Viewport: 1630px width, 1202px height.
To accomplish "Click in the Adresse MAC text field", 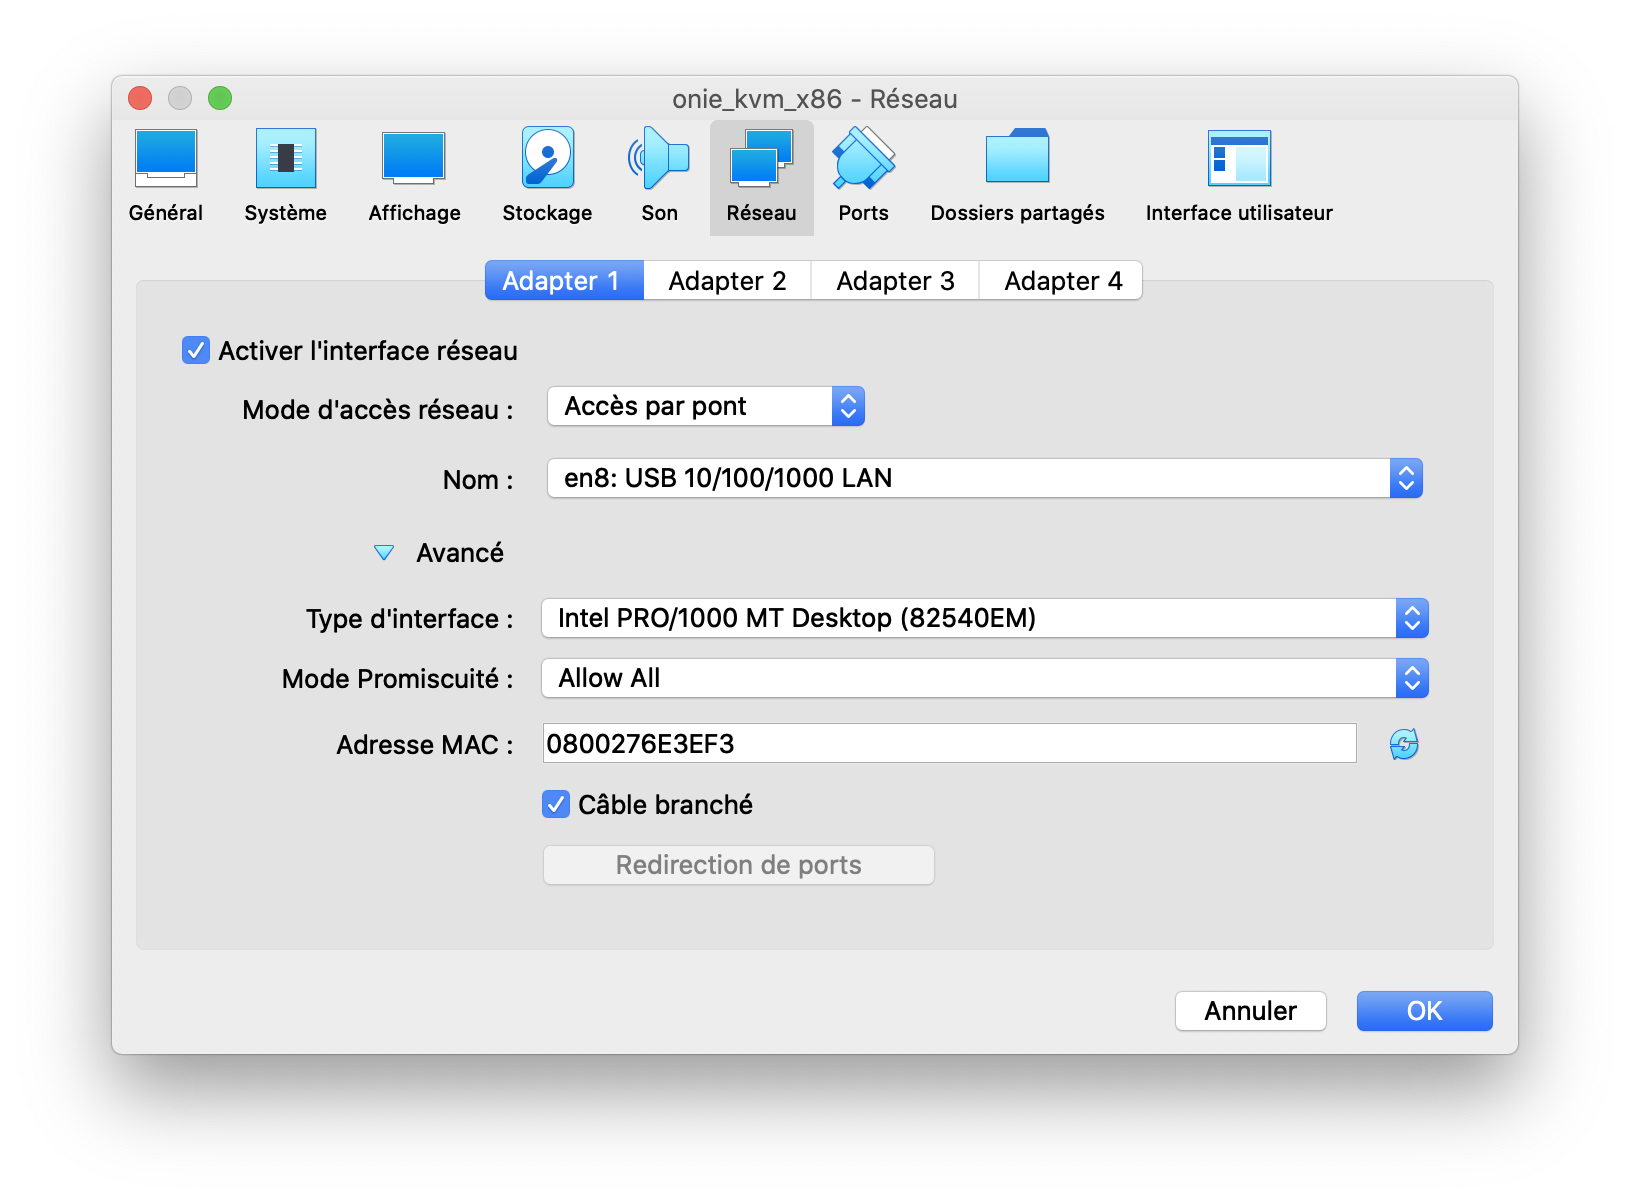I will point(948,744).
